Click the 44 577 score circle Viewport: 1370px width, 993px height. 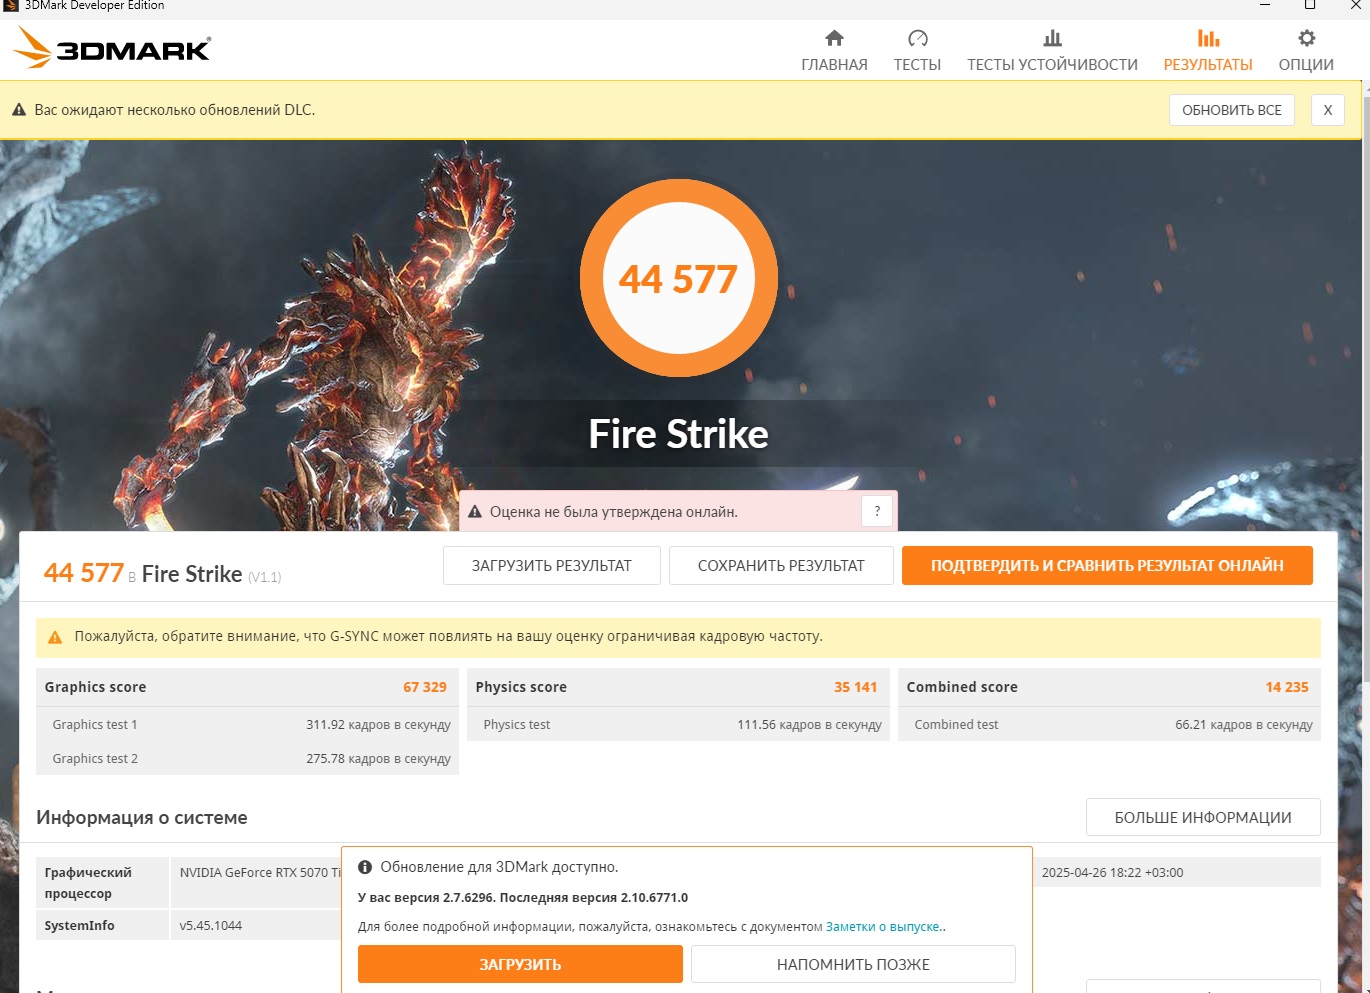coord(679,278)
